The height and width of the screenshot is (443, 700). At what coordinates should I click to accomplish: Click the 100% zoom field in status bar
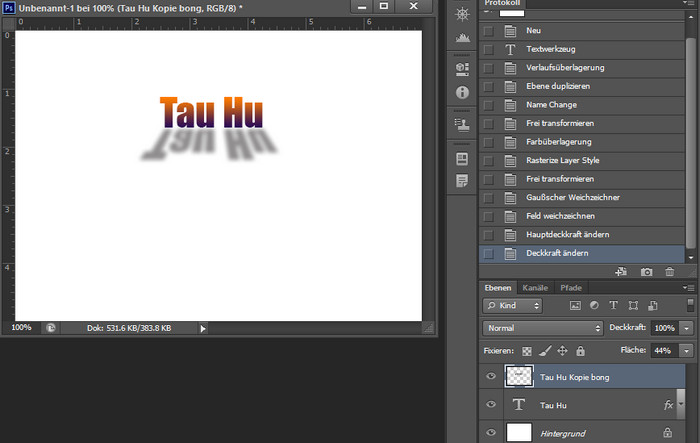pos(21,328)
